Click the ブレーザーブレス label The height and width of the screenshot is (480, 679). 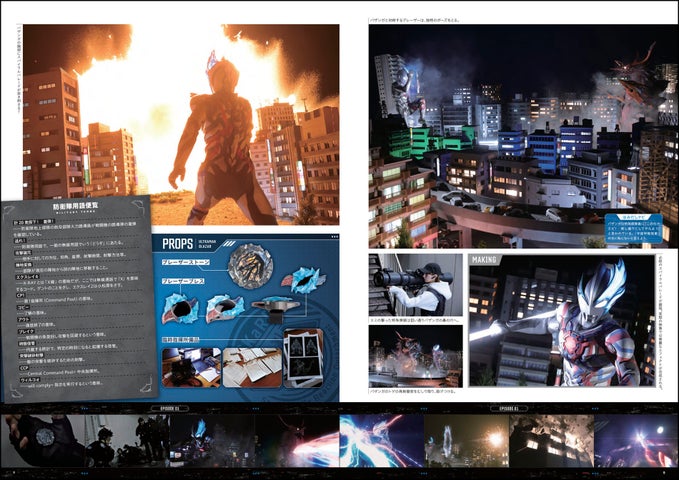pos(183,281)
